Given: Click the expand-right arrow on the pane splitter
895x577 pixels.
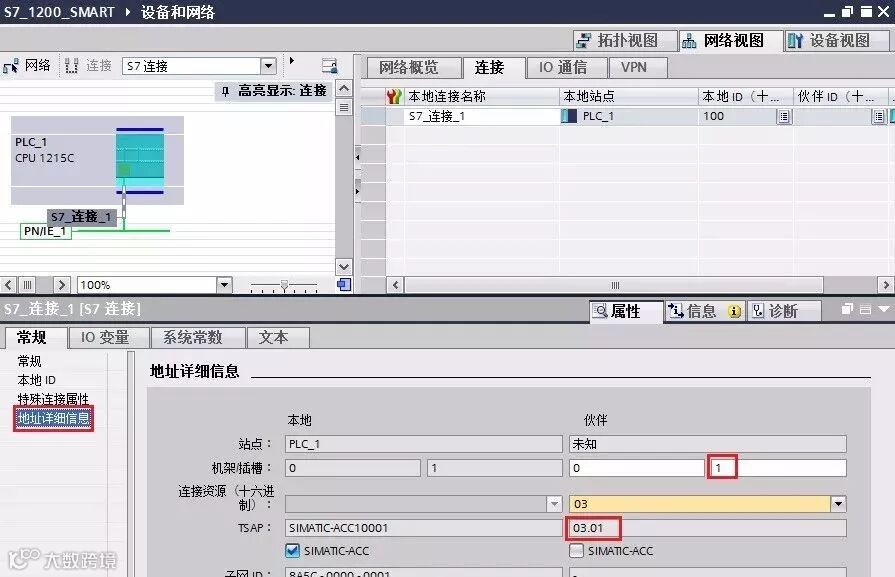Looking at the screenshot, I should tap(358, 191).
